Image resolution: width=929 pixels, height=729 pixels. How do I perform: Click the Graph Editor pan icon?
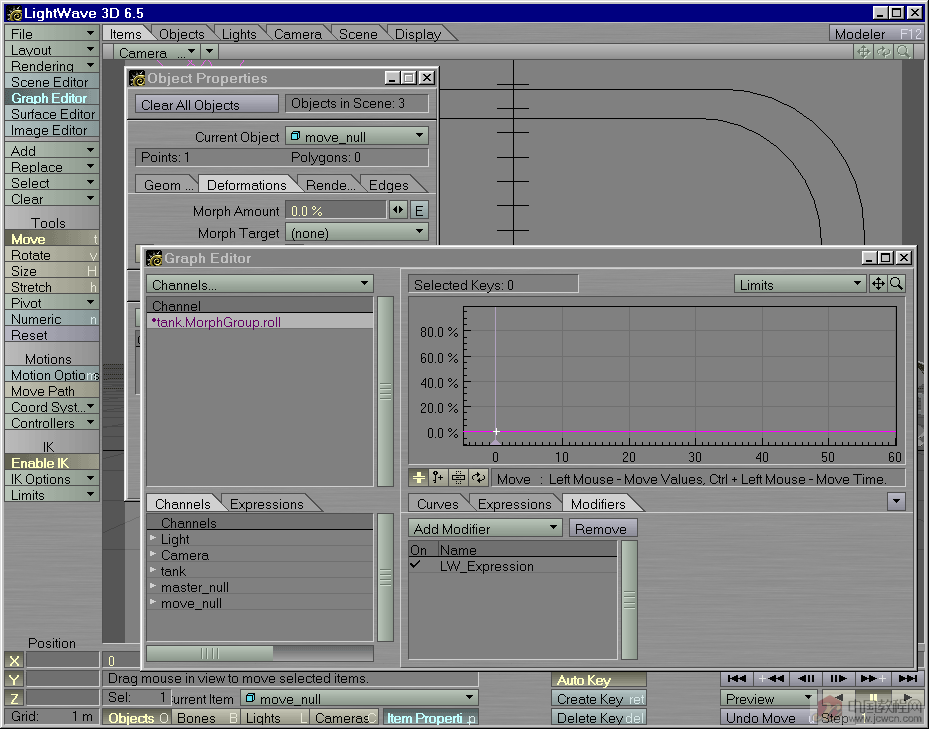point(877,284)
